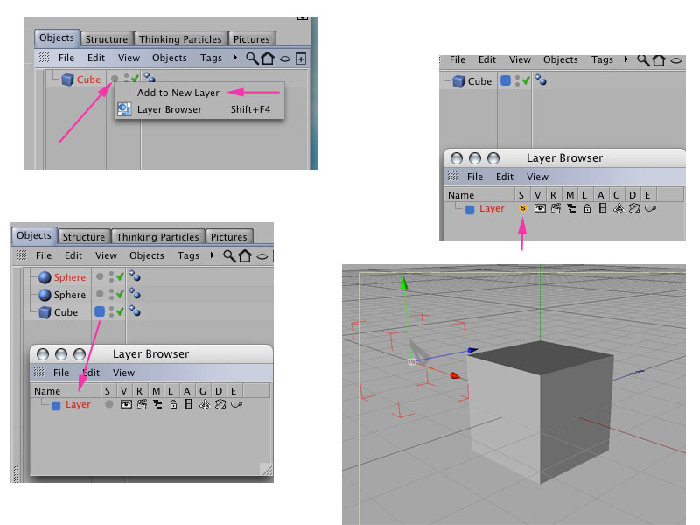700x525 pixels.
Task: Choose Layer Browser Shift+F4 menu entry
Action: pos(199,109)
